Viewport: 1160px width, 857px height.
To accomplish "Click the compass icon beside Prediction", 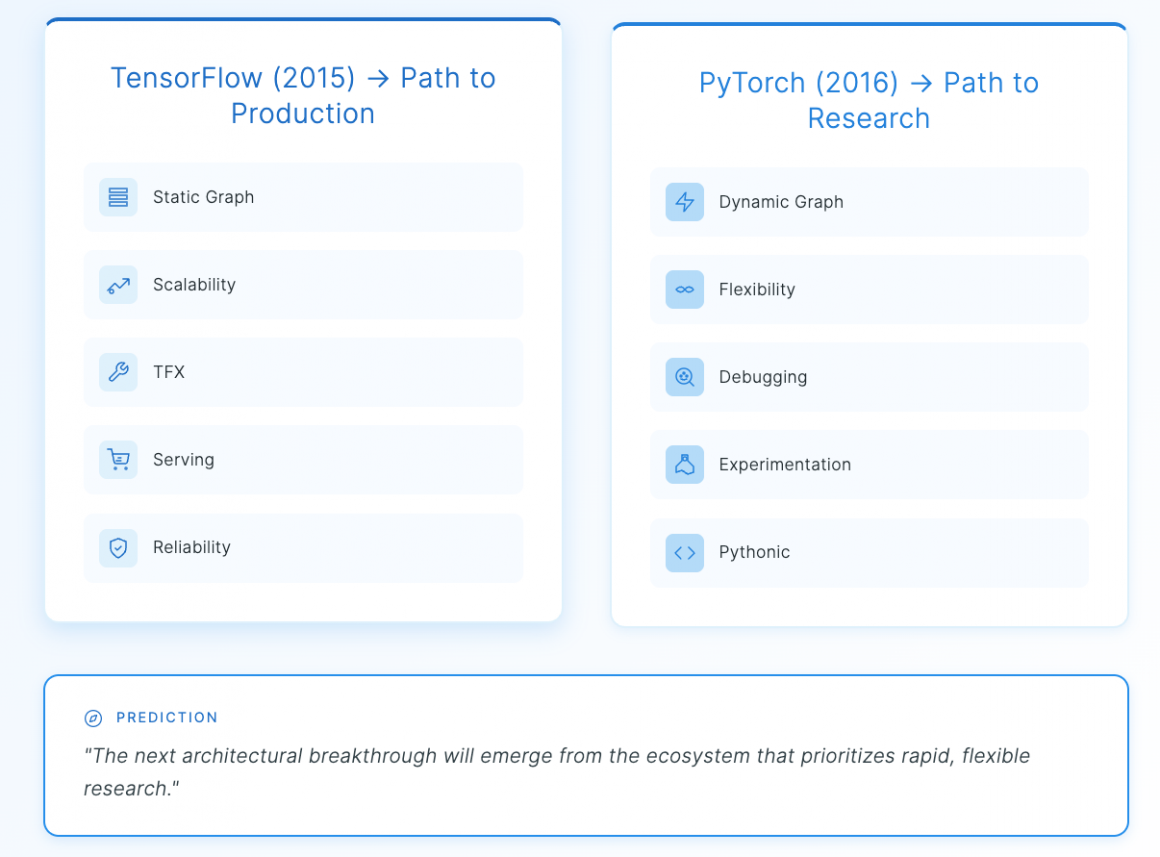I will [93, 718].
